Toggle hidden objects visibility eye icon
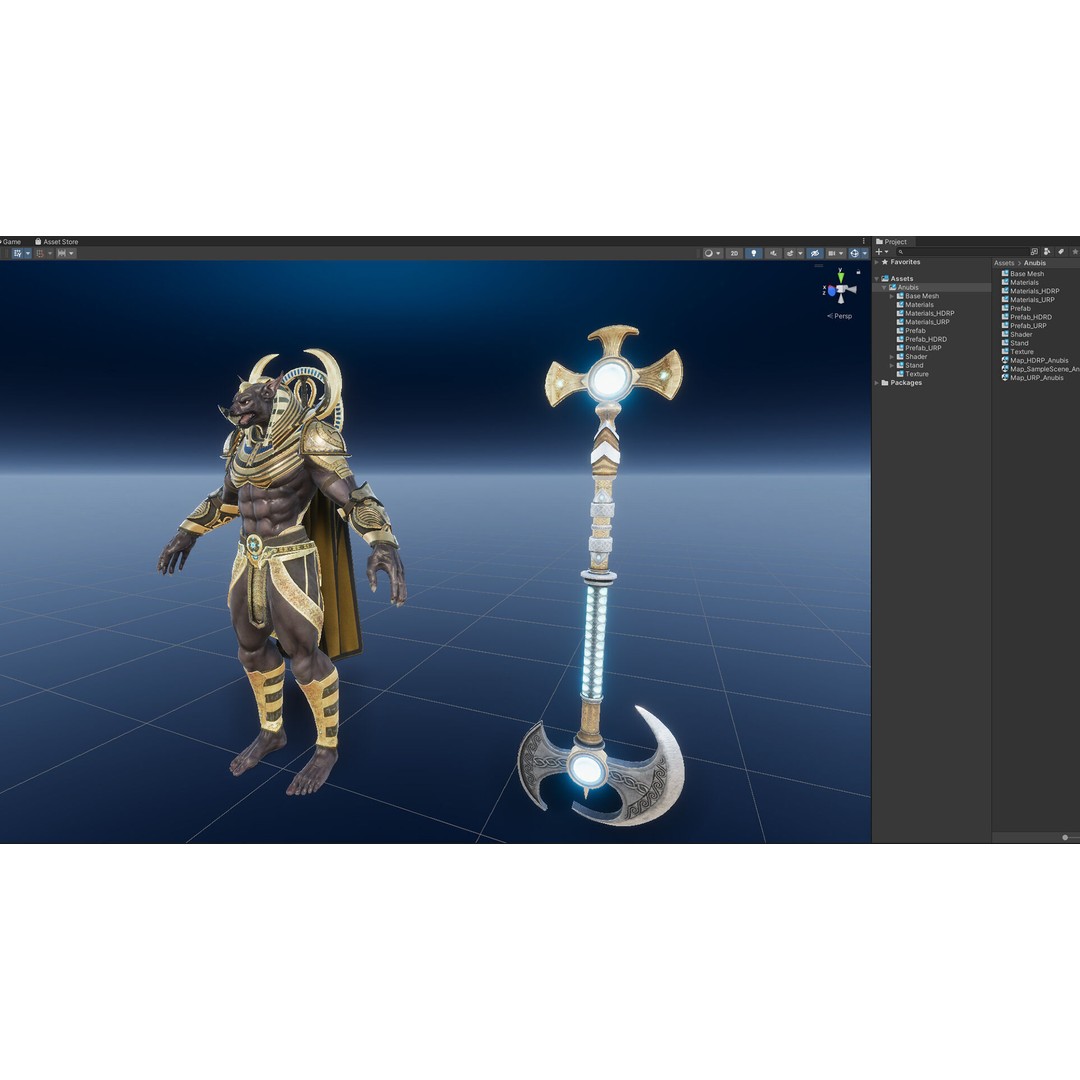Screen dimensions: 1080x1080 click(x=815, y=253)
